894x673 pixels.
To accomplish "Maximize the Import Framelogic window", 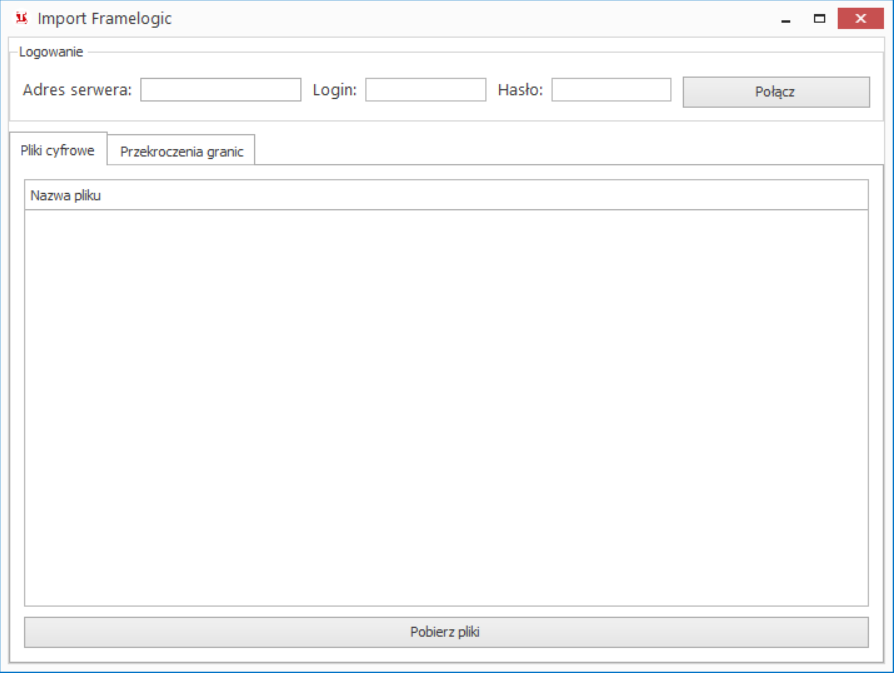I will pyautogui.click(x=819, y=19).
